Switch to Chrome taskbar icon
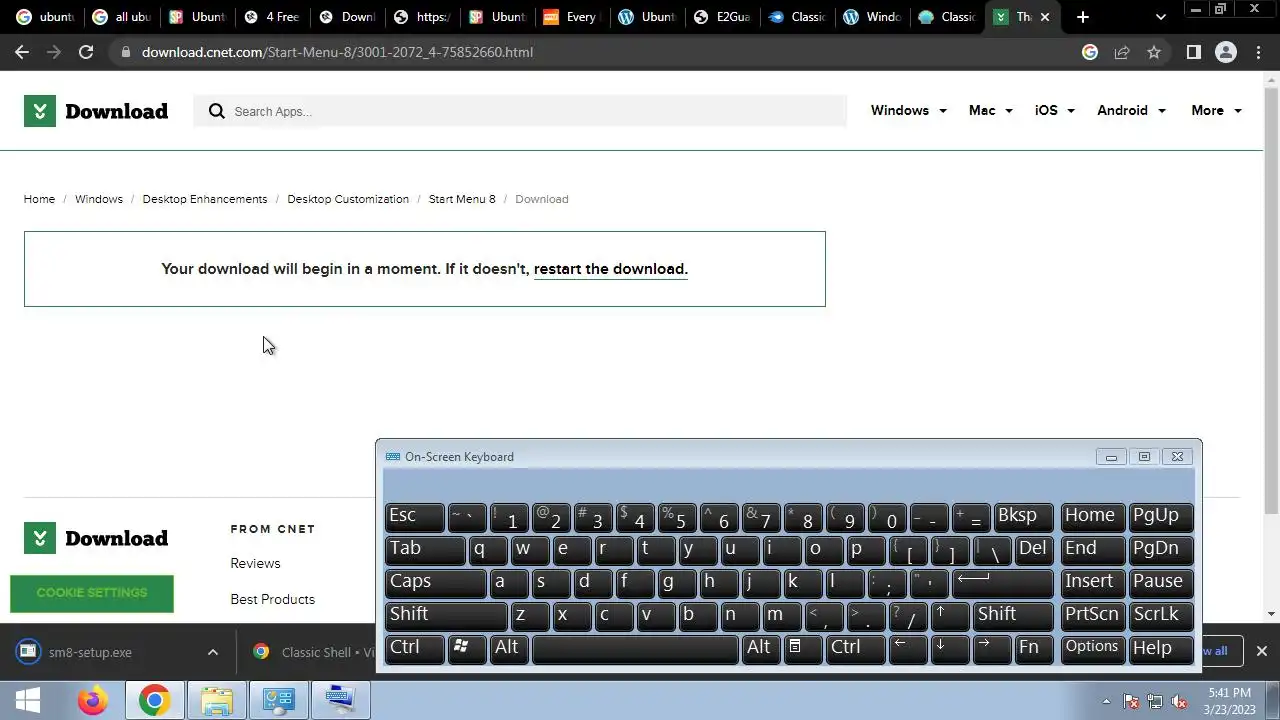The width and height of the screenshot is (1280, 720). click(x=154, y=700)
